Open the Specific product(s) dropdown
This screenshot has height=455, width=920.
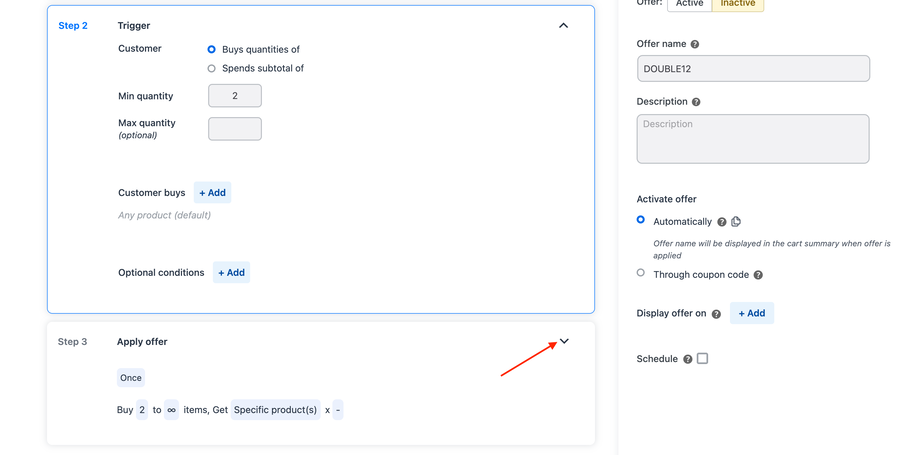point(275,410)
